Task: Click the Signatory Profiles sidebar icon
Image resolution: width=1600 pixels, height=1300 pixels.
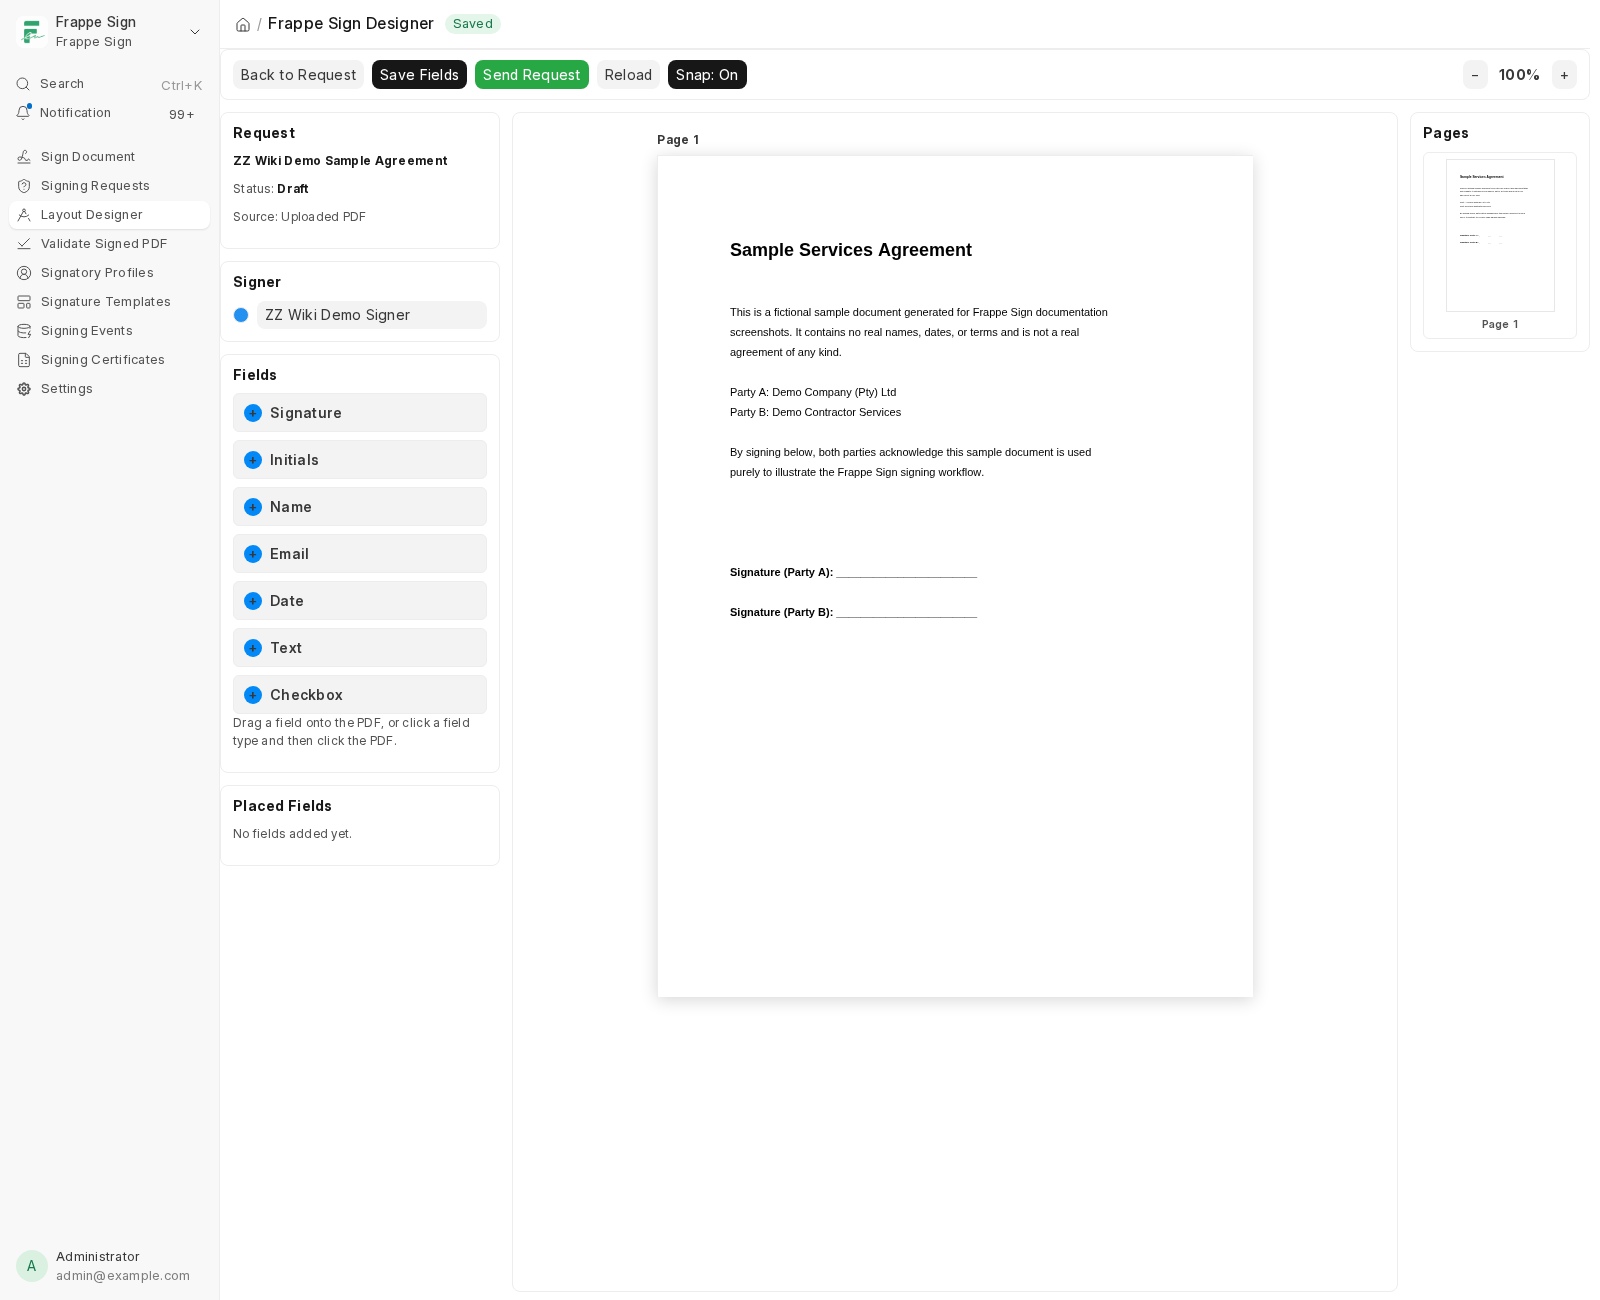Action: [x=24, y=273]
